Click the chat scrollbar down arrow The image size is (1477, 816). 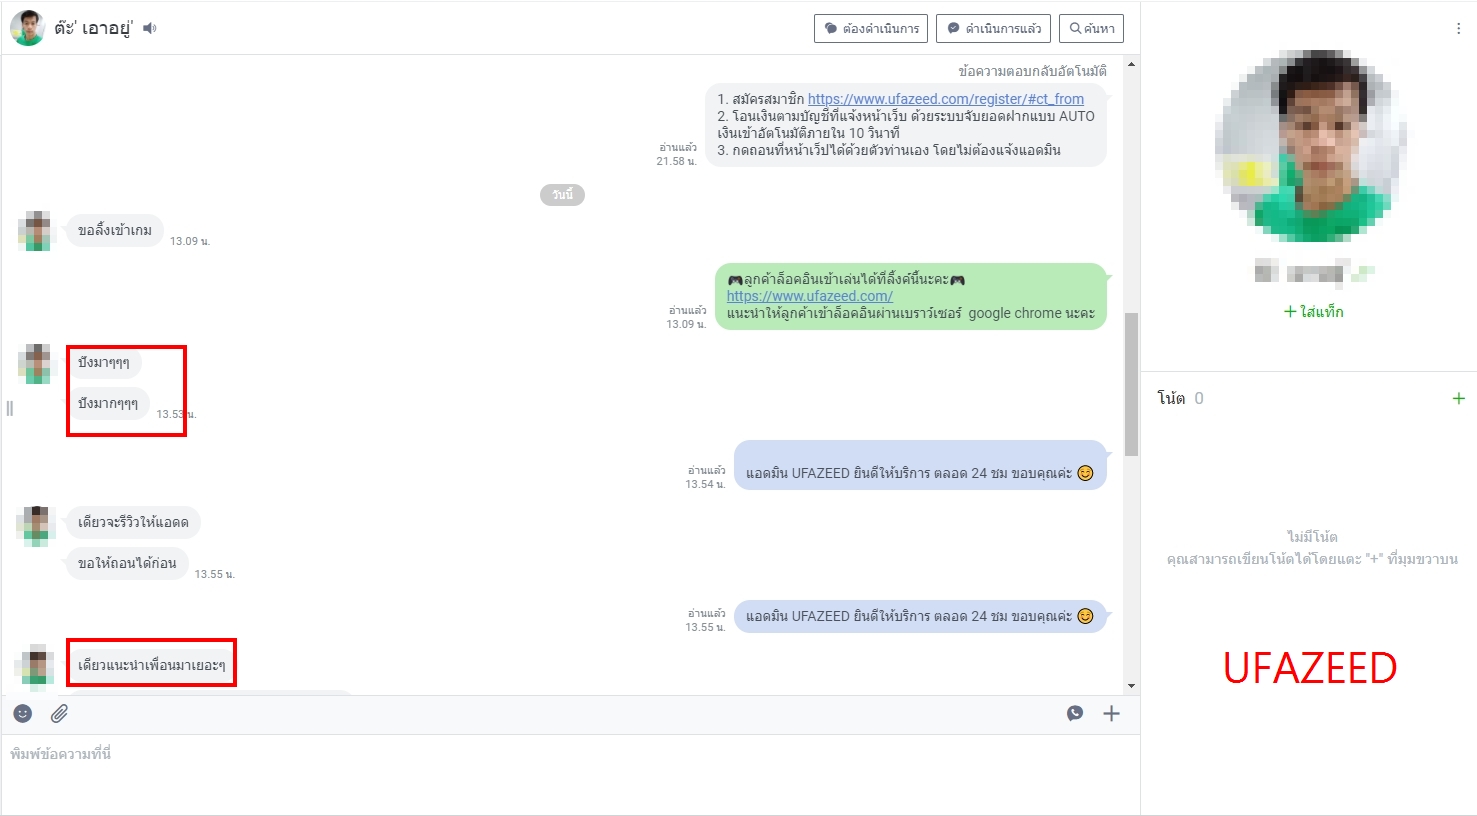coord(1131,686)
